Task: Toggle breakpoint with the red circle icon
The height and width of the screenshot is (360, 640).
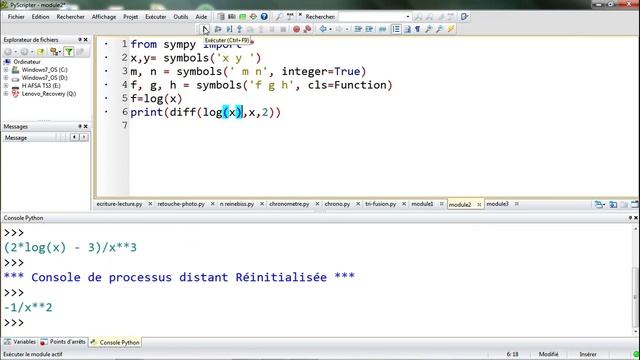Action: [x=297, y=29]
